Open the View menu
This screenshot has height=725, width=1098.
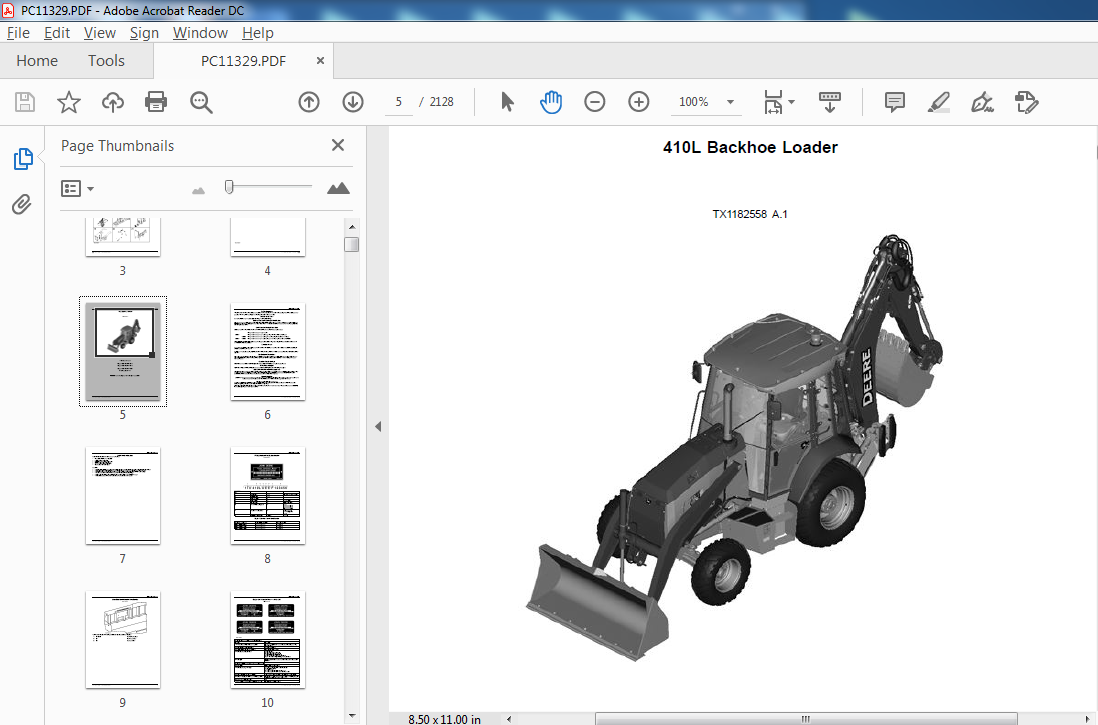99,33
